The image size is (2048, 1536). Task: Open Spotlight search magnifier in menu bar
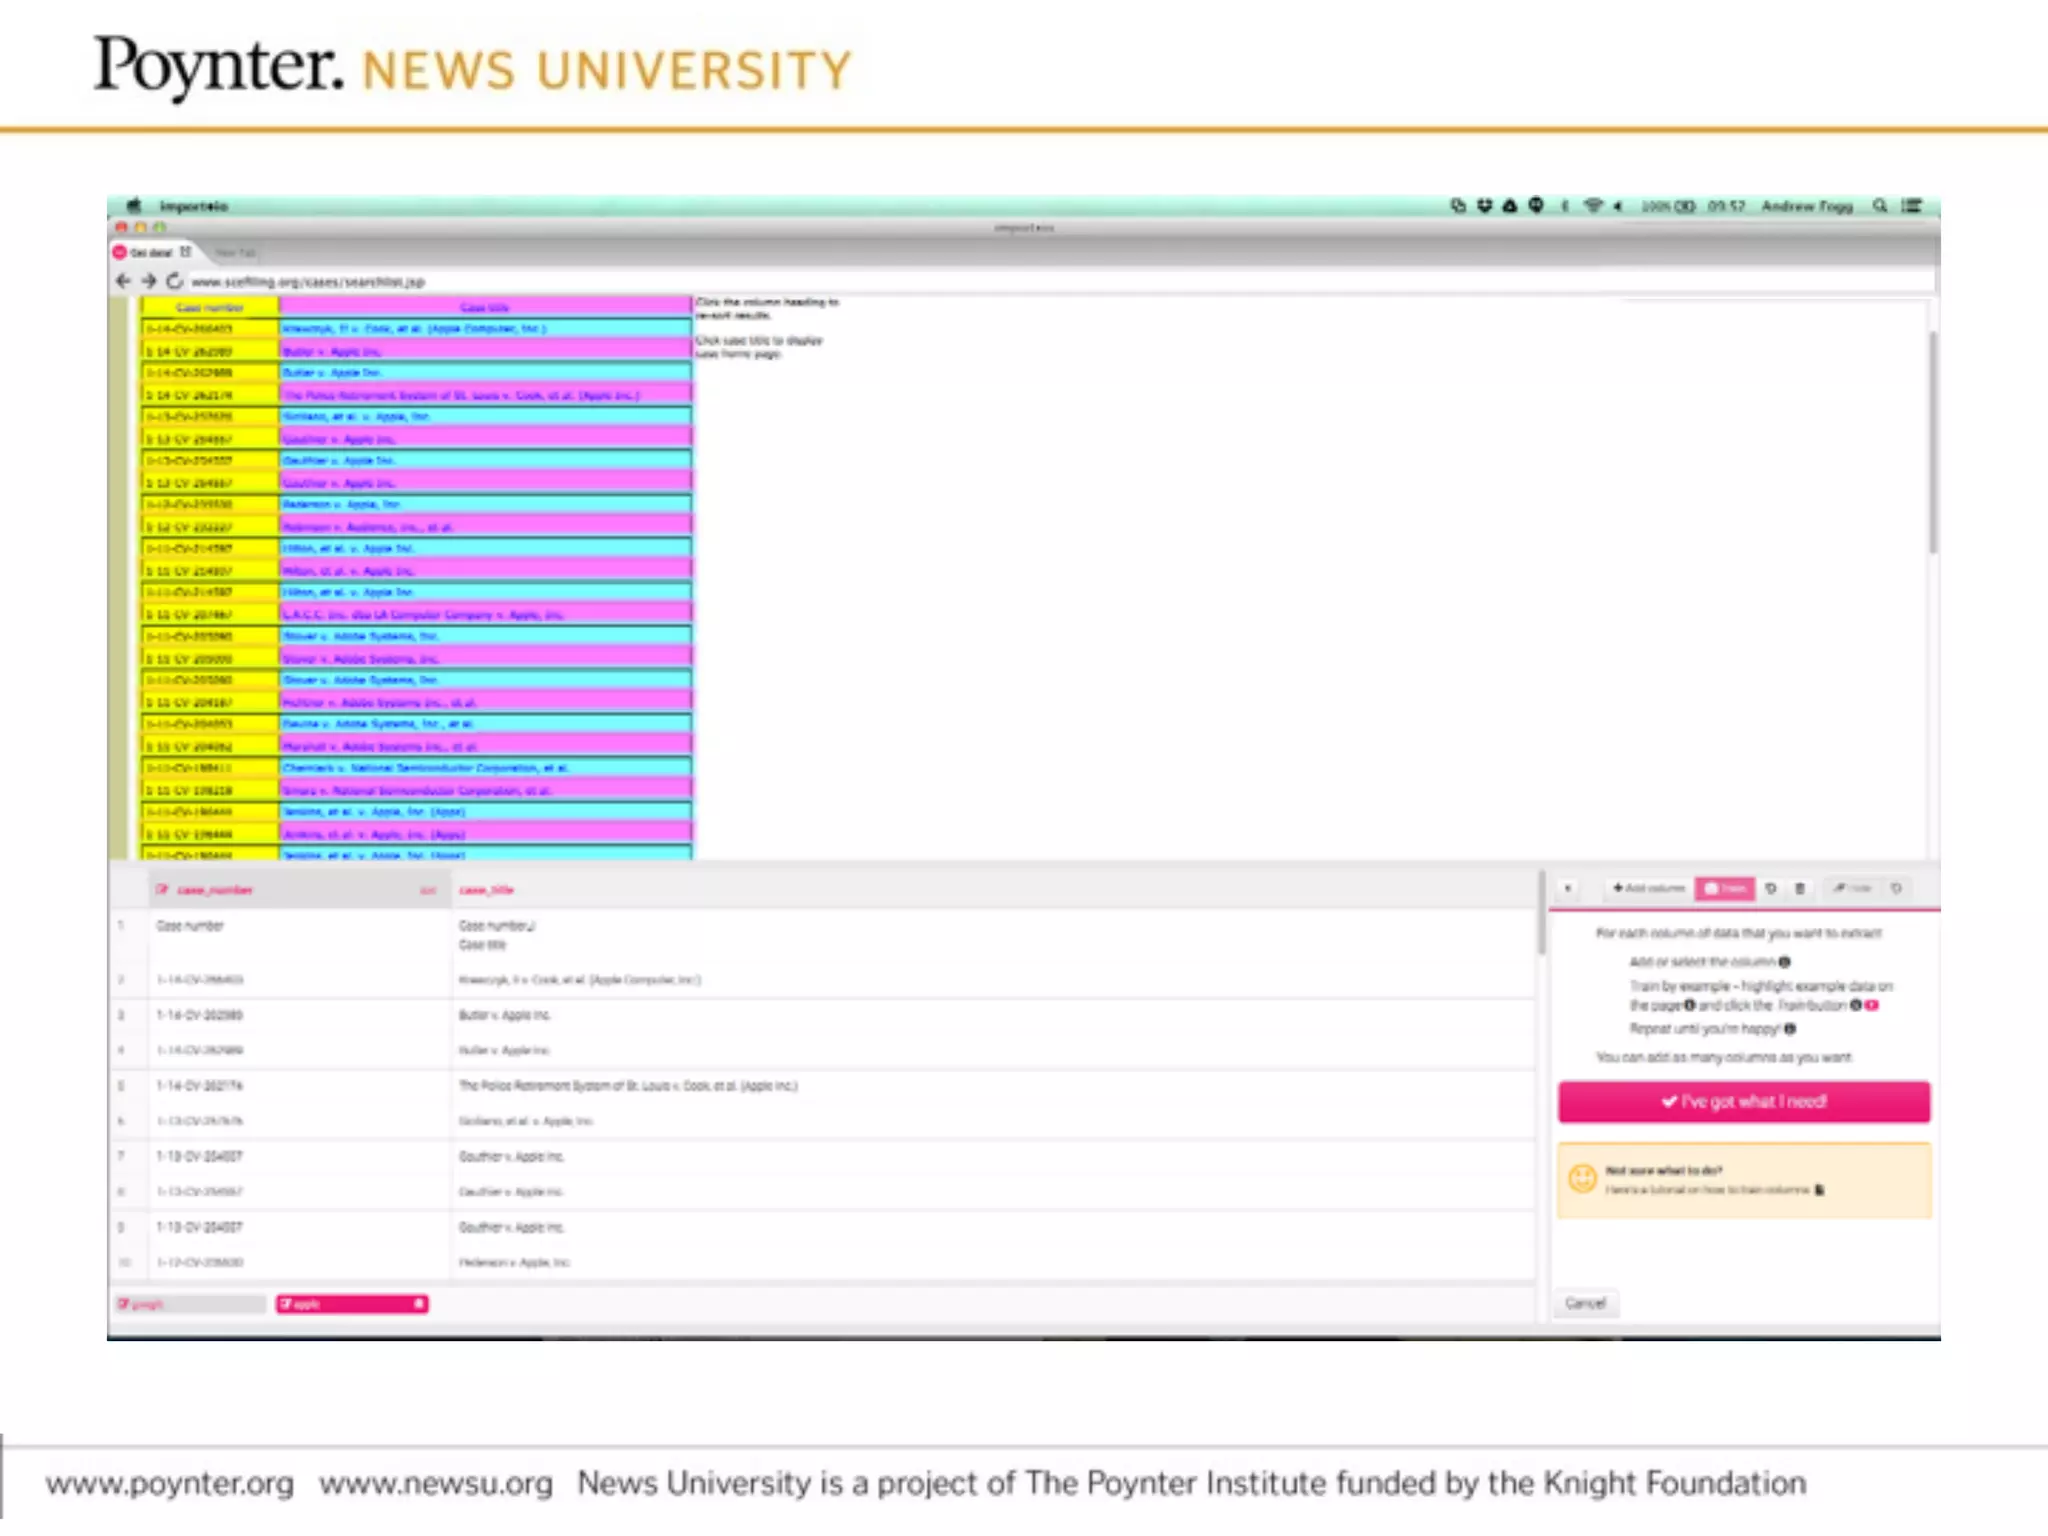pyautogui.click(x=1880, y=206)
